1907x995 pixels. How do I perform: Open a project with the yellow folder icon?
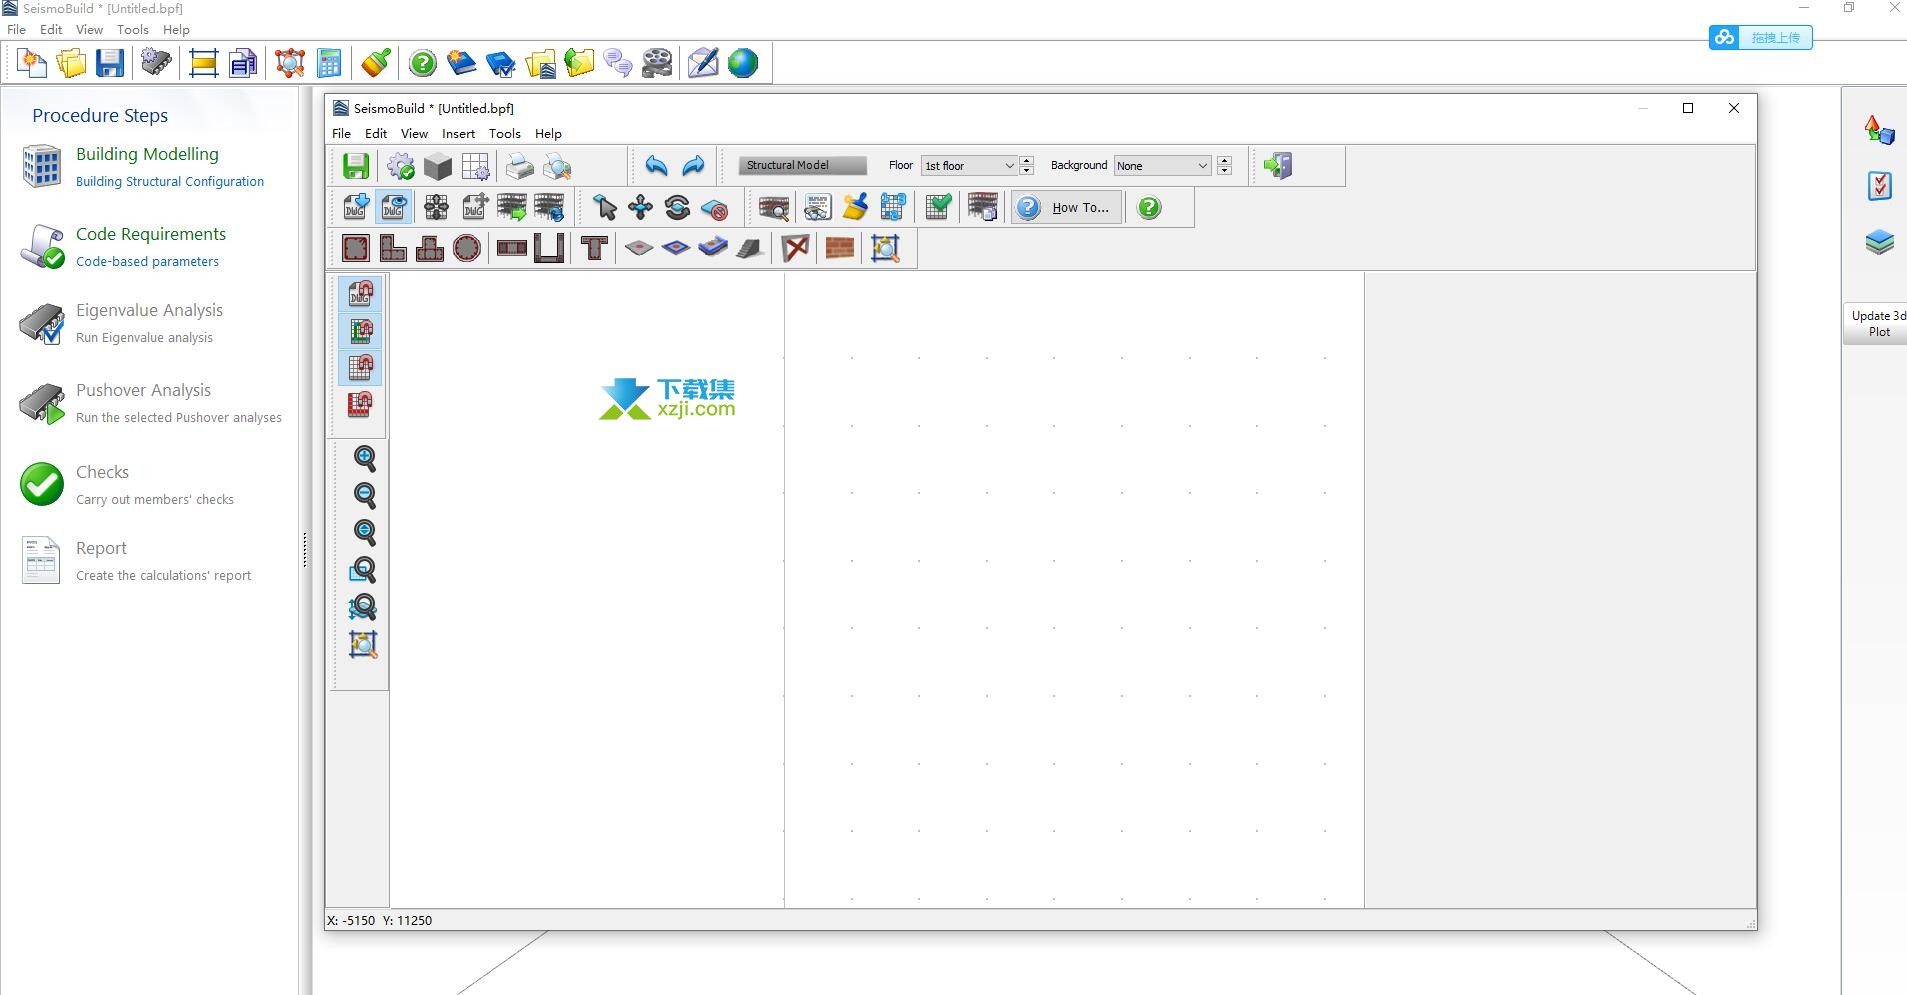point(71,63)
